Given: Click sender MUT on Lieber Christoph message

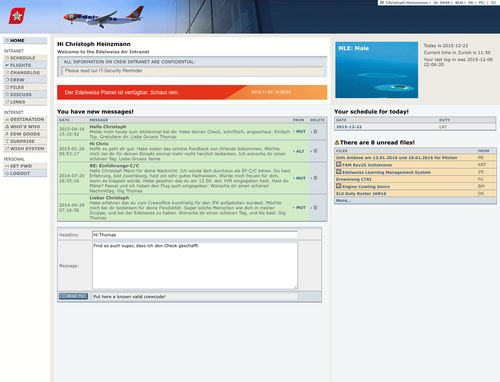Looking at the screenshot, I should click(300, 208).
